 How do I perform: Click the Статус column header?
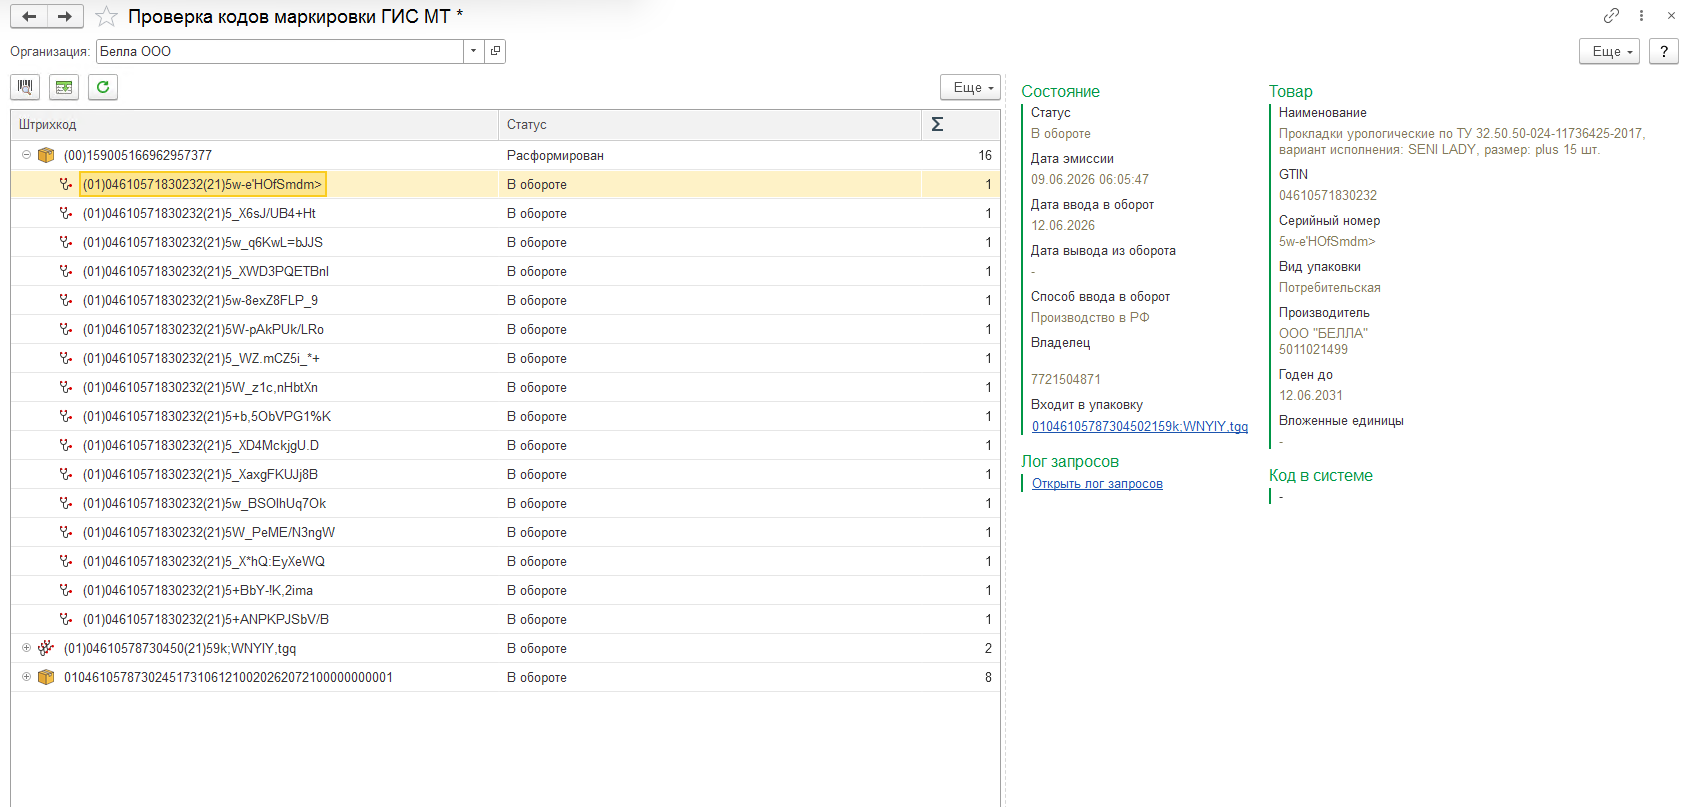710,125
